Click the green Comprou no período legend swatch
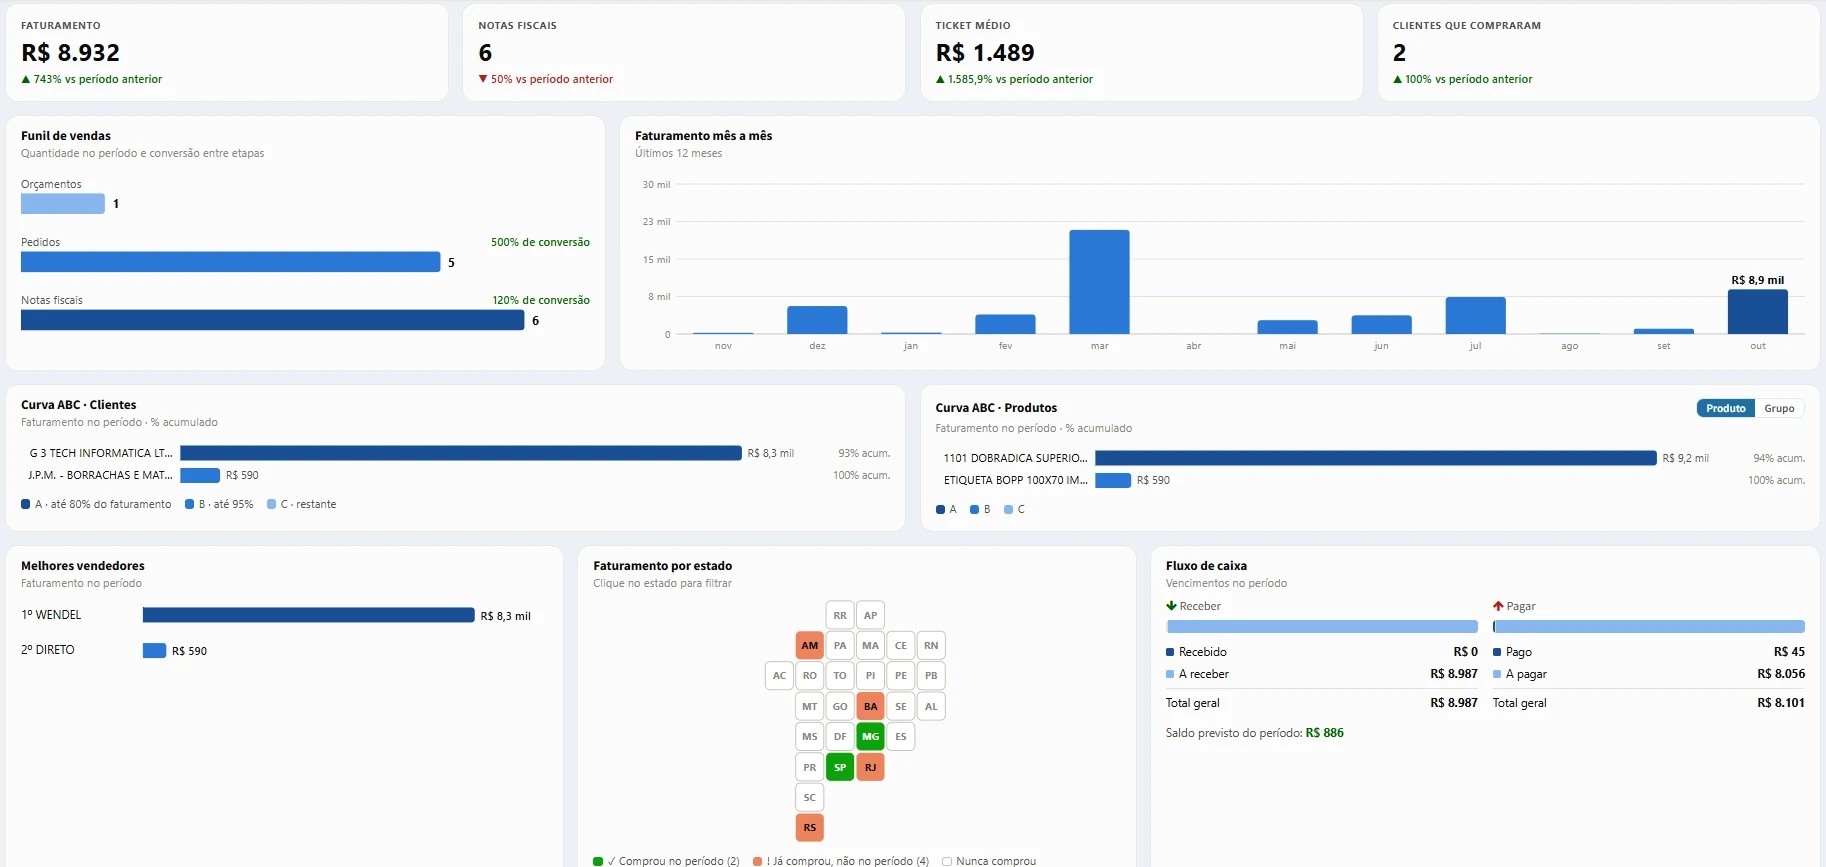 coord(598,861)
